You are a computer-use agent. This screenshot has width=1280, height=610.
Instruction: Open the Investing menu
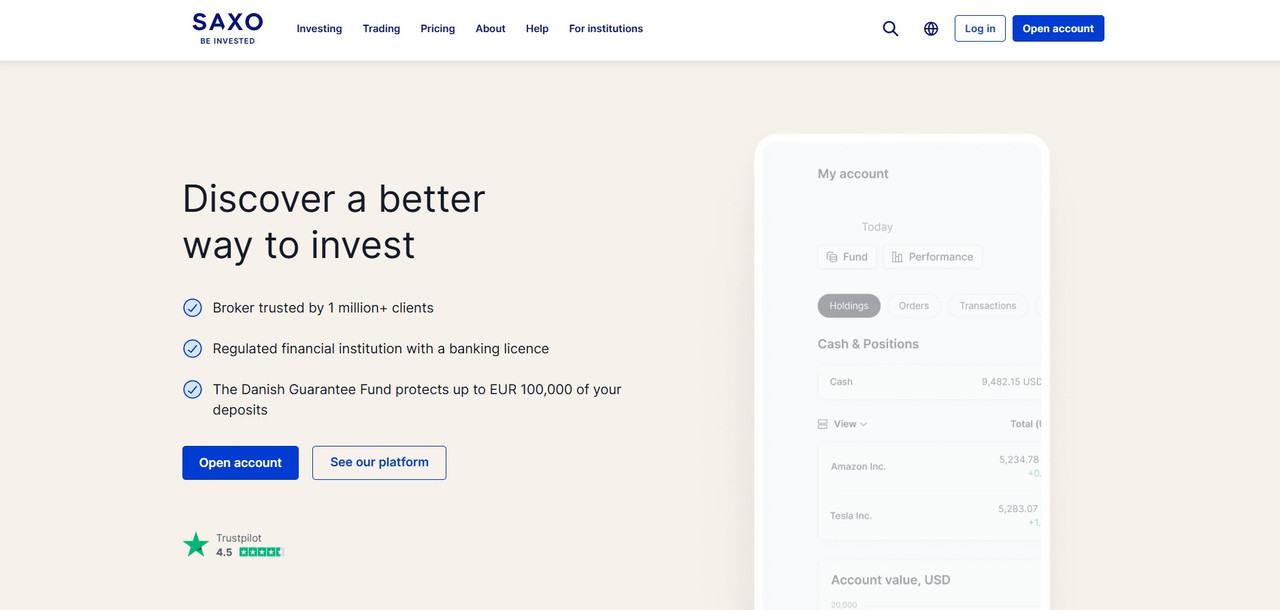(x=319, y=29)
